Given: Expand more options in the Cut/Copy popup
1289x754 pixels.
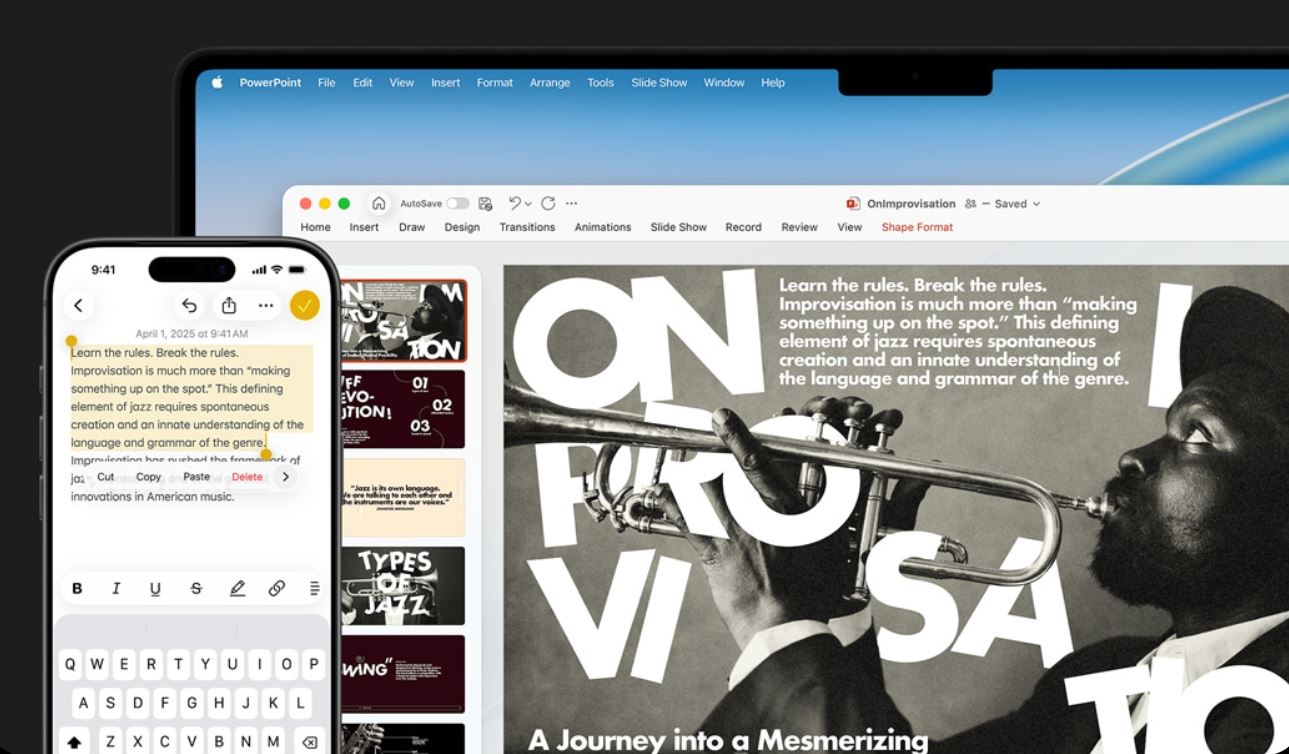Looking at the screenshot, I should pos(286,477).
